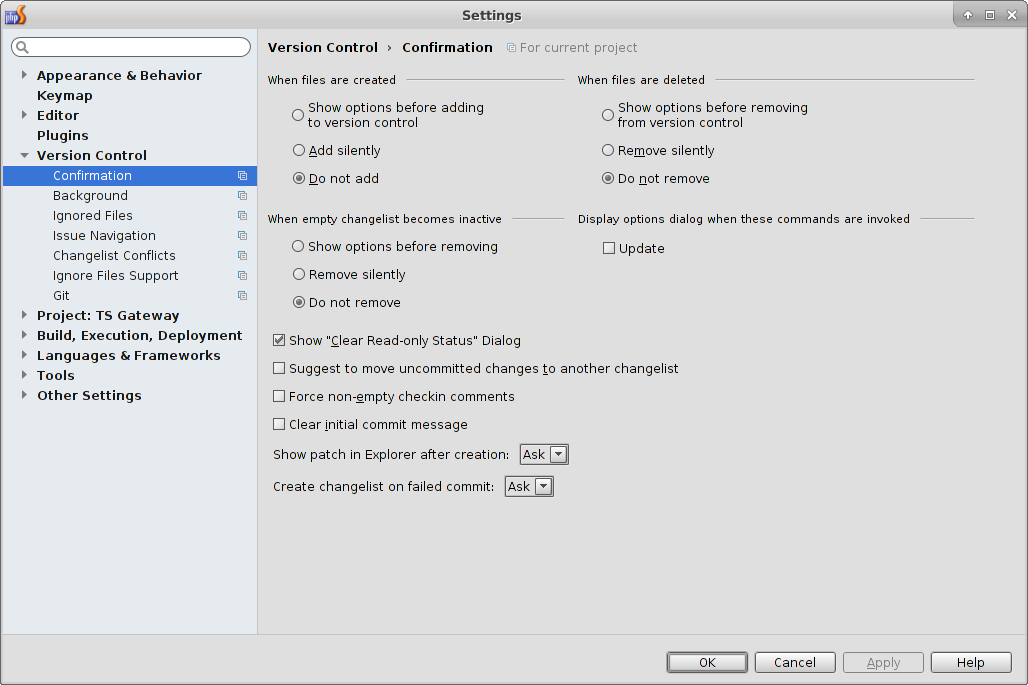The image size is (1028, 685).
Task: Select Changelist Conflicts settings
Action: point(114,256)
